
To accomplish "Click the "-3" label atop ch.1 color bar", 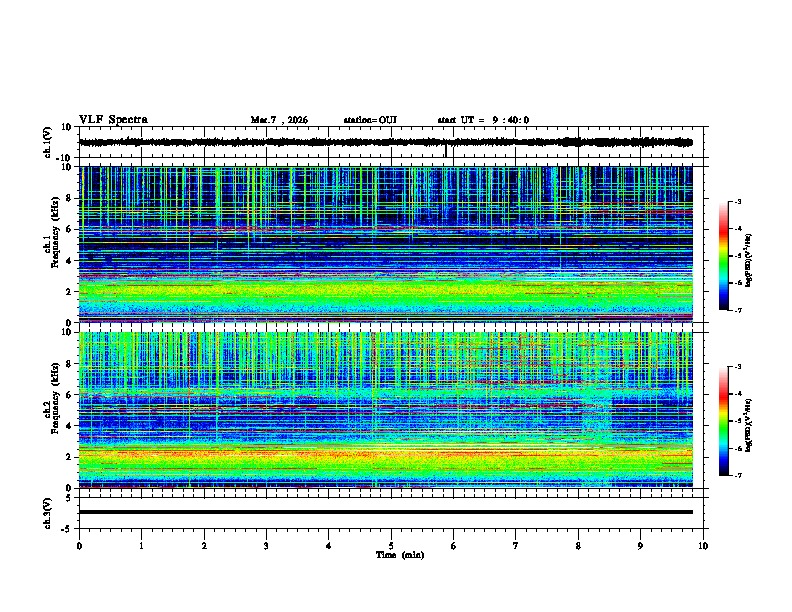I will pos(737,201).
